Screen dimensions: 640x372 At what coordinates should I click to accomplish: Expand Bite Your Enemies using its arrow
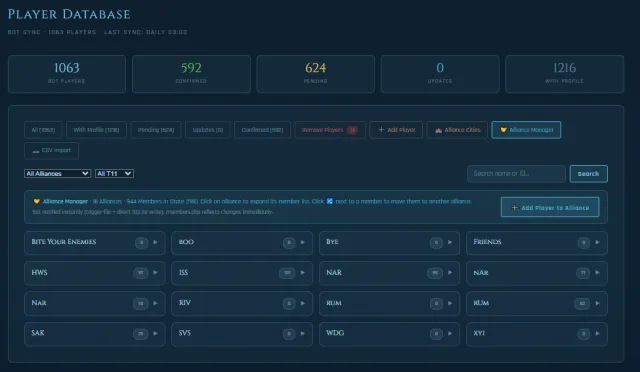click(x=156, y=242)
